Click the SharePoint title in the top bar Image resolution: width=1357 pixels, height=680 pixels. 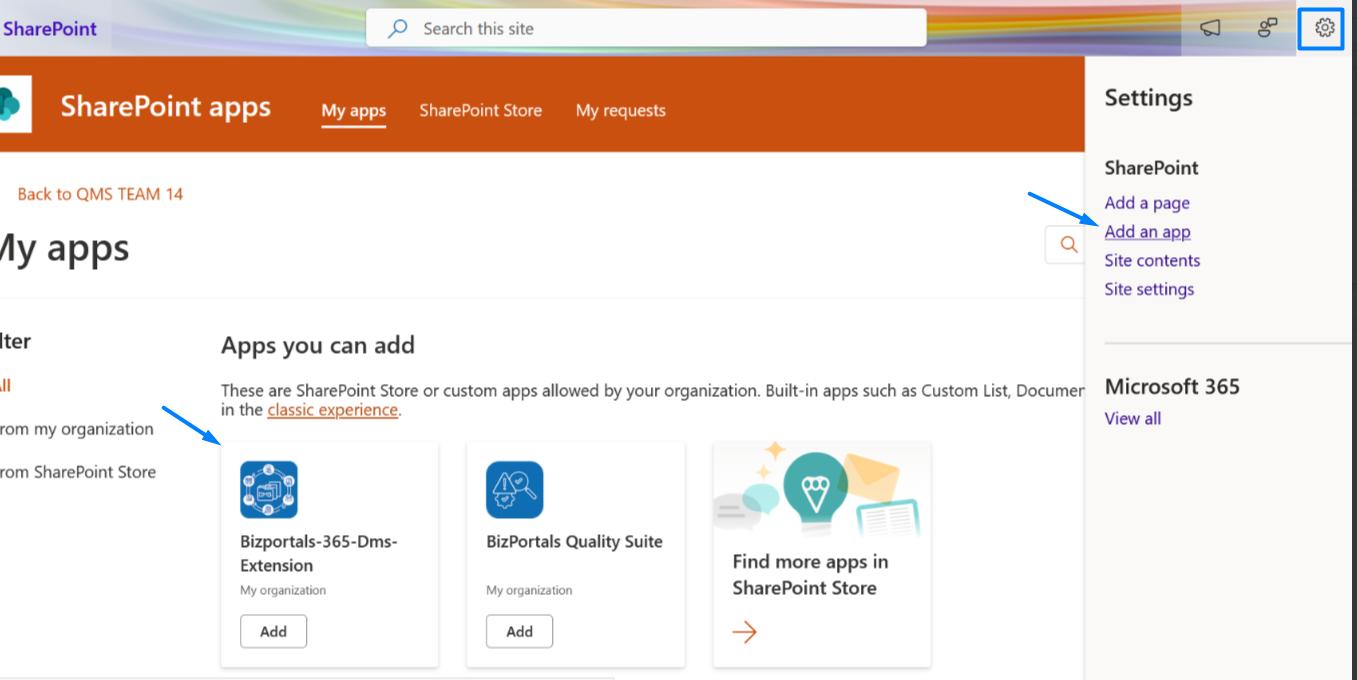coord(50,29)
